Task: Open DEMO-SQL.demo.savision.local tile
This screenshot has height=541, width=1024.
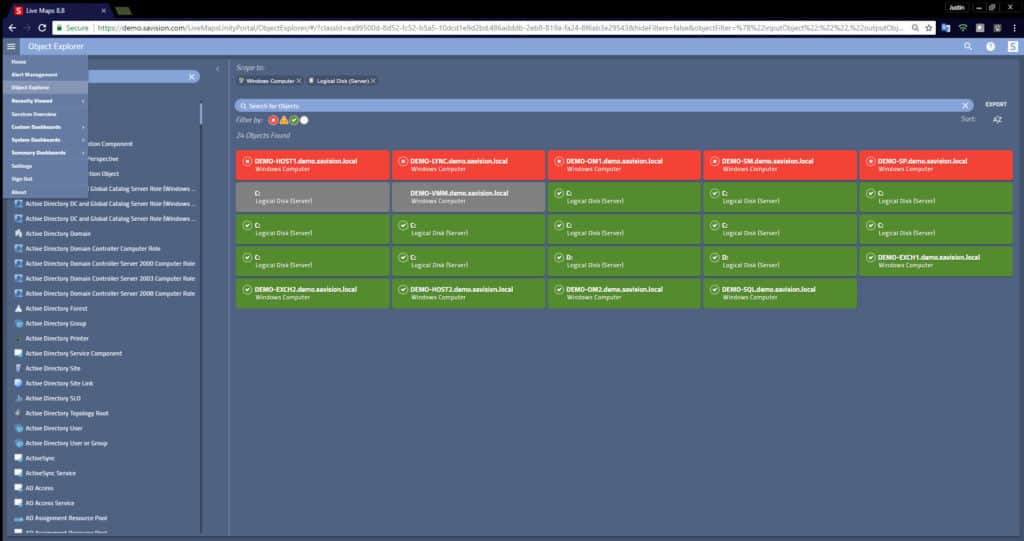Action: pyautogui.click(x=780, y=293)
